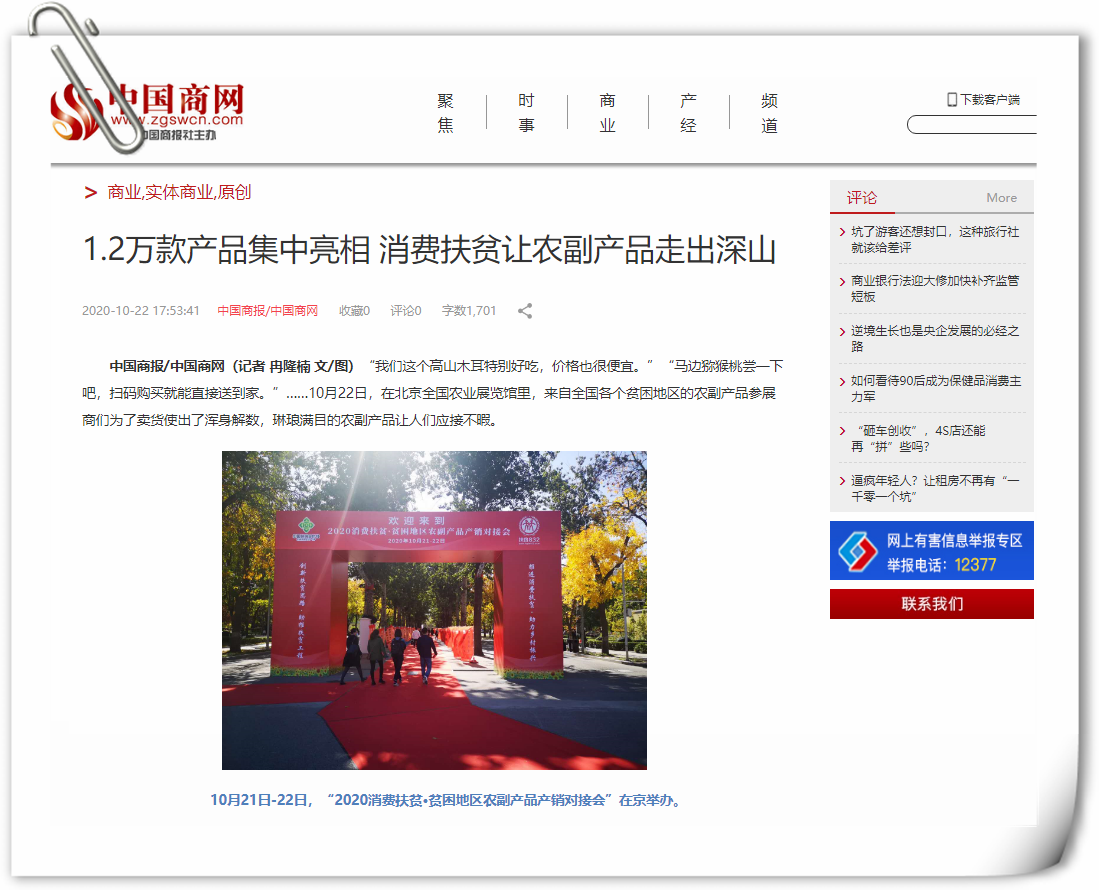The image size is (1099, 890).
Task: Click the red breadcrumb arrow before 商业
Action: point(91,193)
